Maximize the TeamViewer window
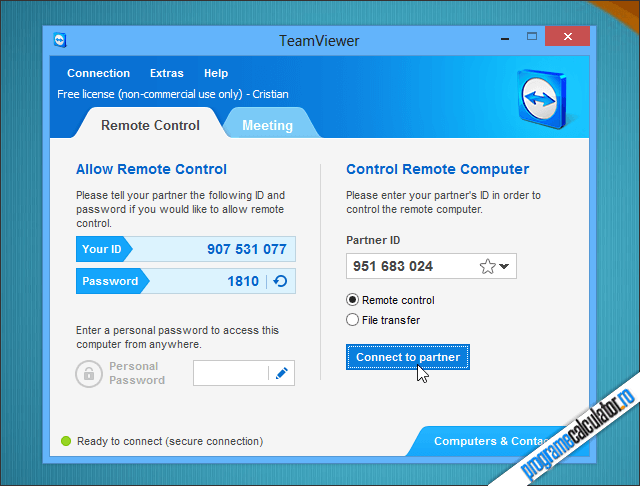Viewport: 640px width, 486px height. pyautogui.click(x=532, y=36)
